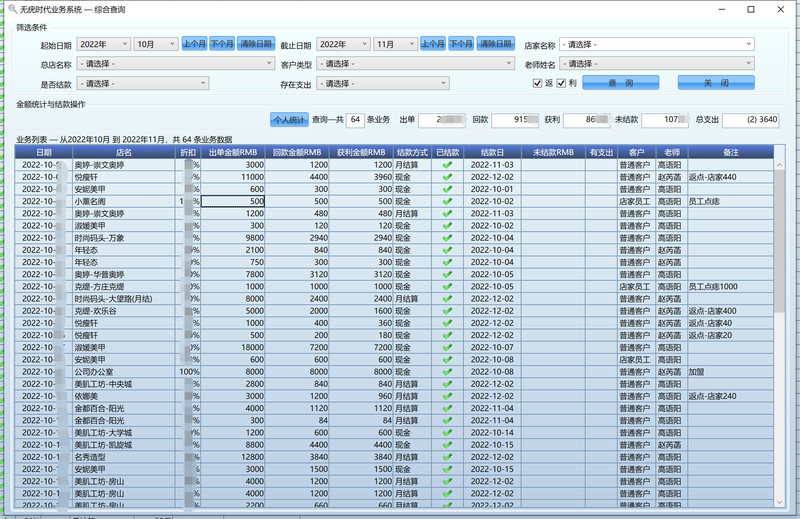Select the 公司办公室 store name cell
The height and width of the screenshot is (519, 800).
coord(124,372)
